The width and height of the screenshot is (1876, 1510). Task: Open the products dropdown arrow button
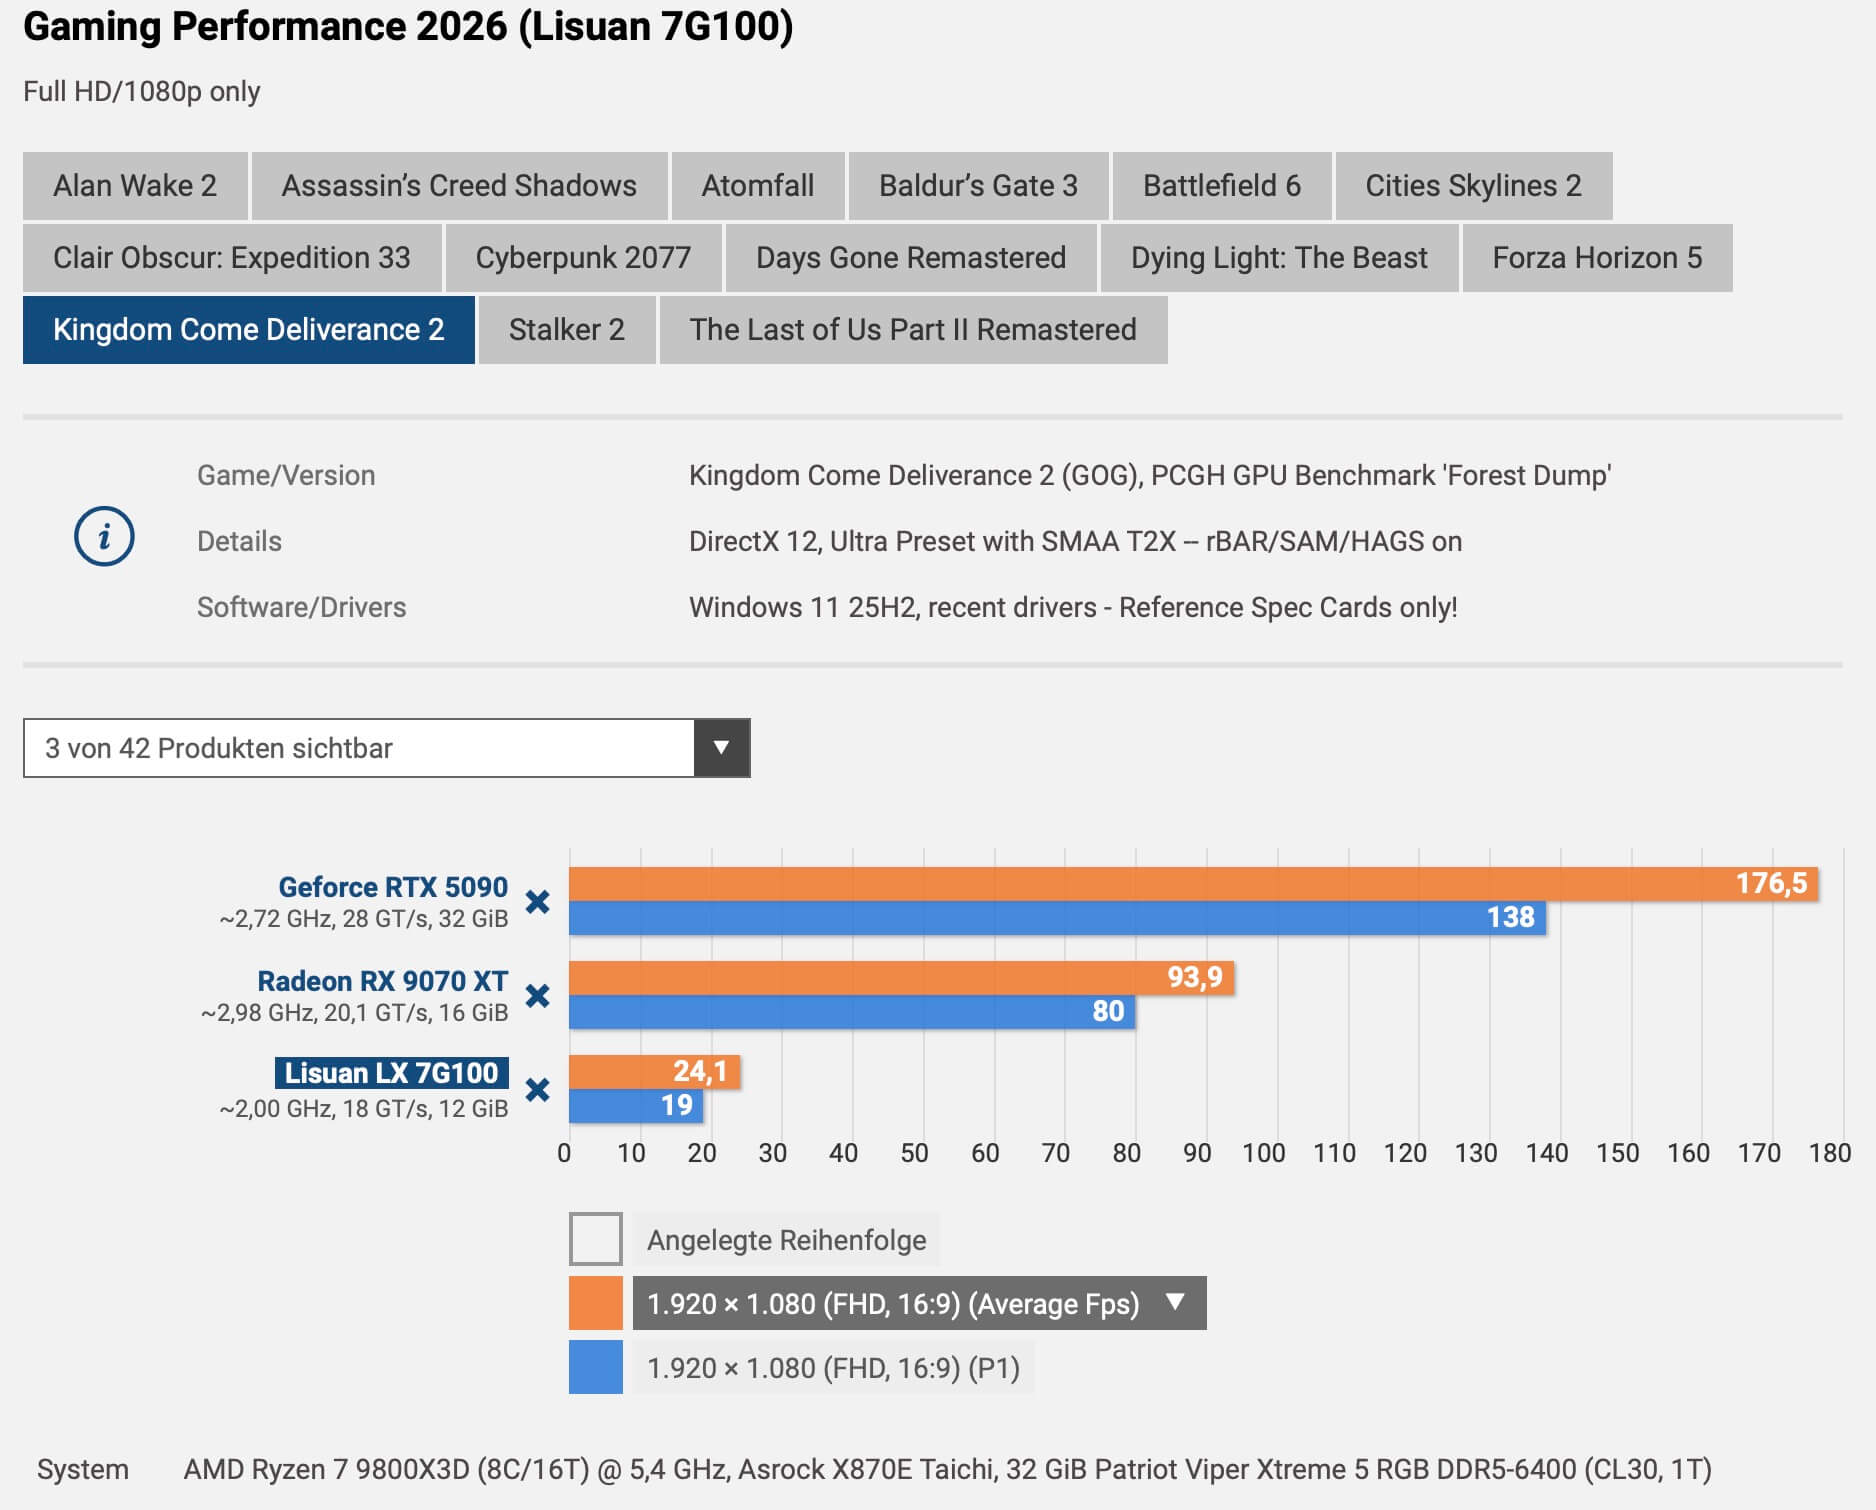(x=721, y=748)
